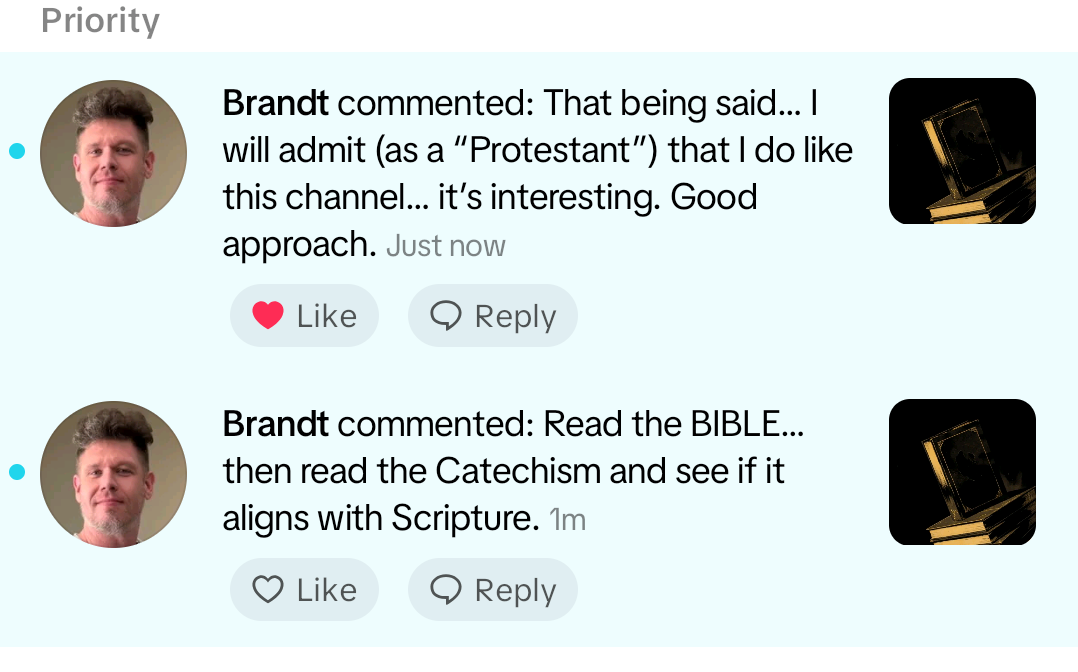Tap the name Brandt in the "Read the BIBLE" notification
Viewport: 1078px width, 672px height.
coord(275,424)
